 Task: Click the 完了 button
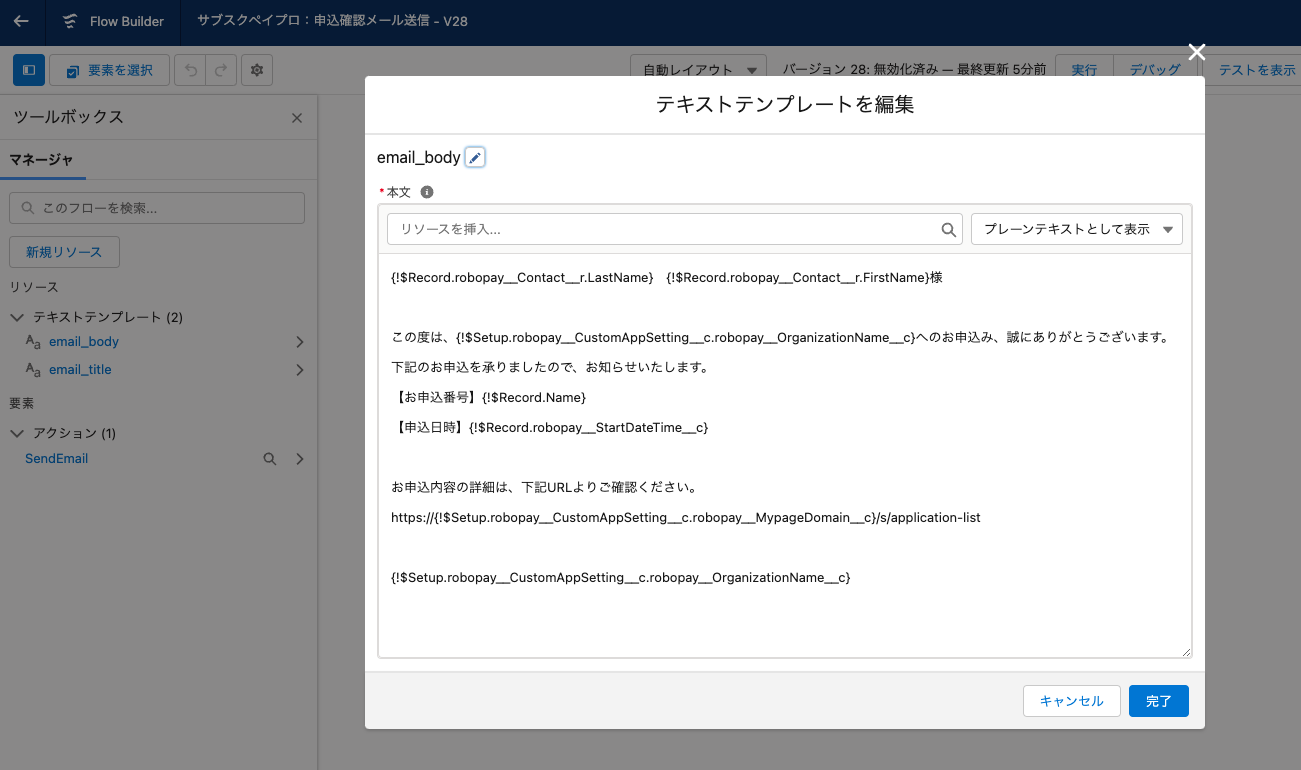[x=1158, y=701]
